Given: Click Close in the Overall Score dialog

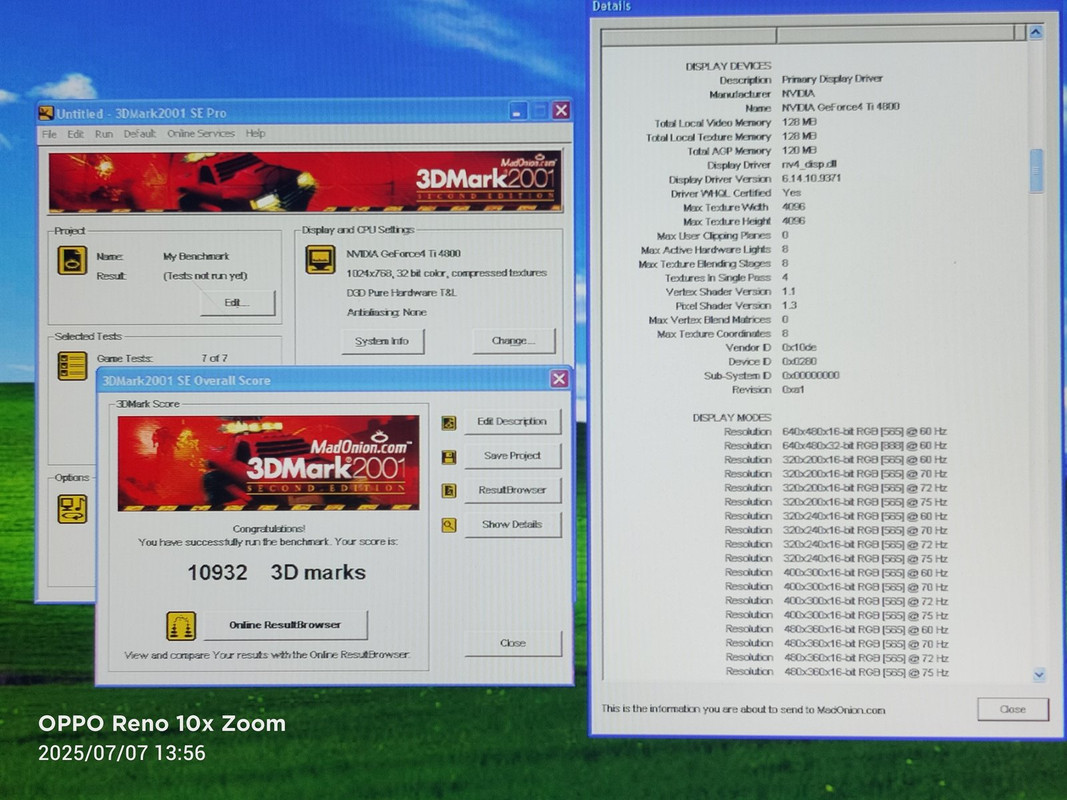Looking at the screenshot, I should (512, 643).
